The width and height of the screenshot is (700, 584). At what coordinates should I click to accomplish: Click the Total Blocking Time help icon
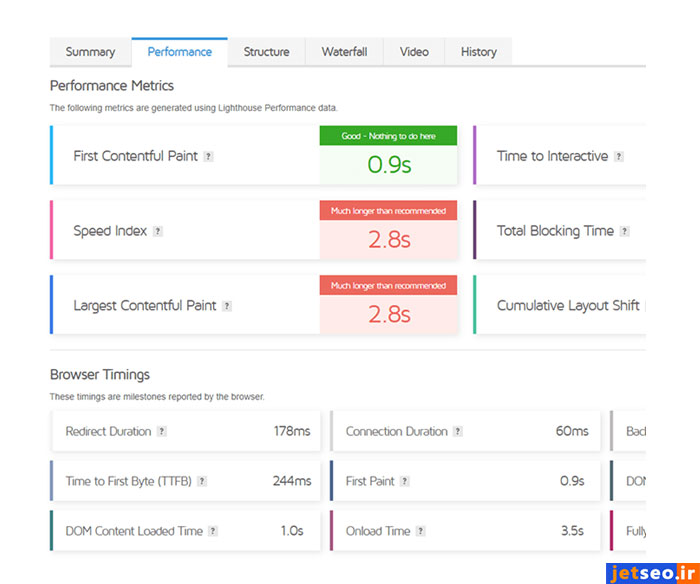tap(624, 232)
